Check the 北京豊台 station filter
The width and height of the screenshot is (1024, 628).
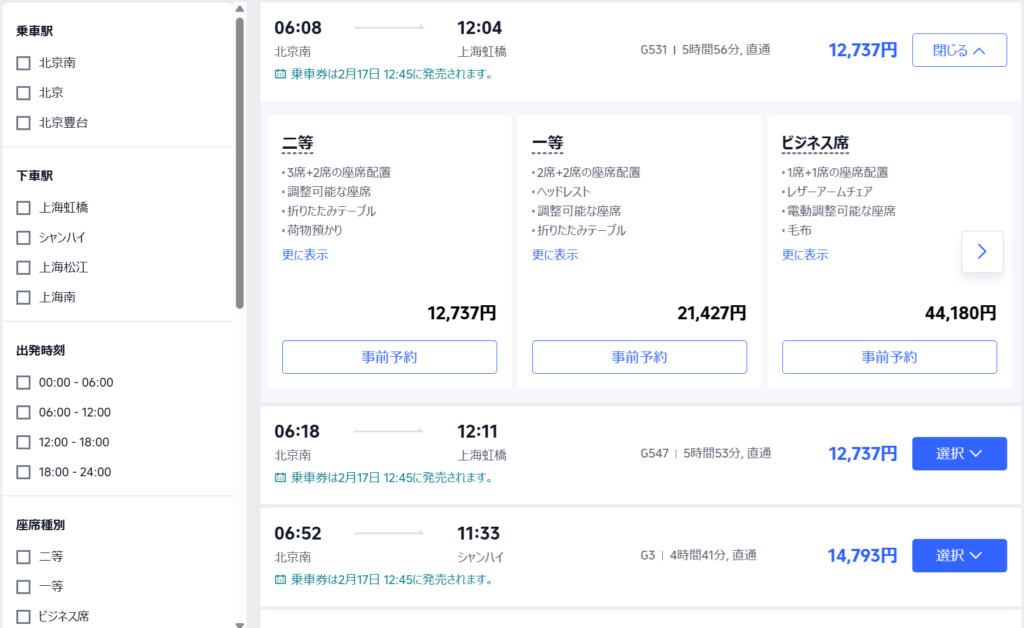pyautogui.click(x=23, y=123)
